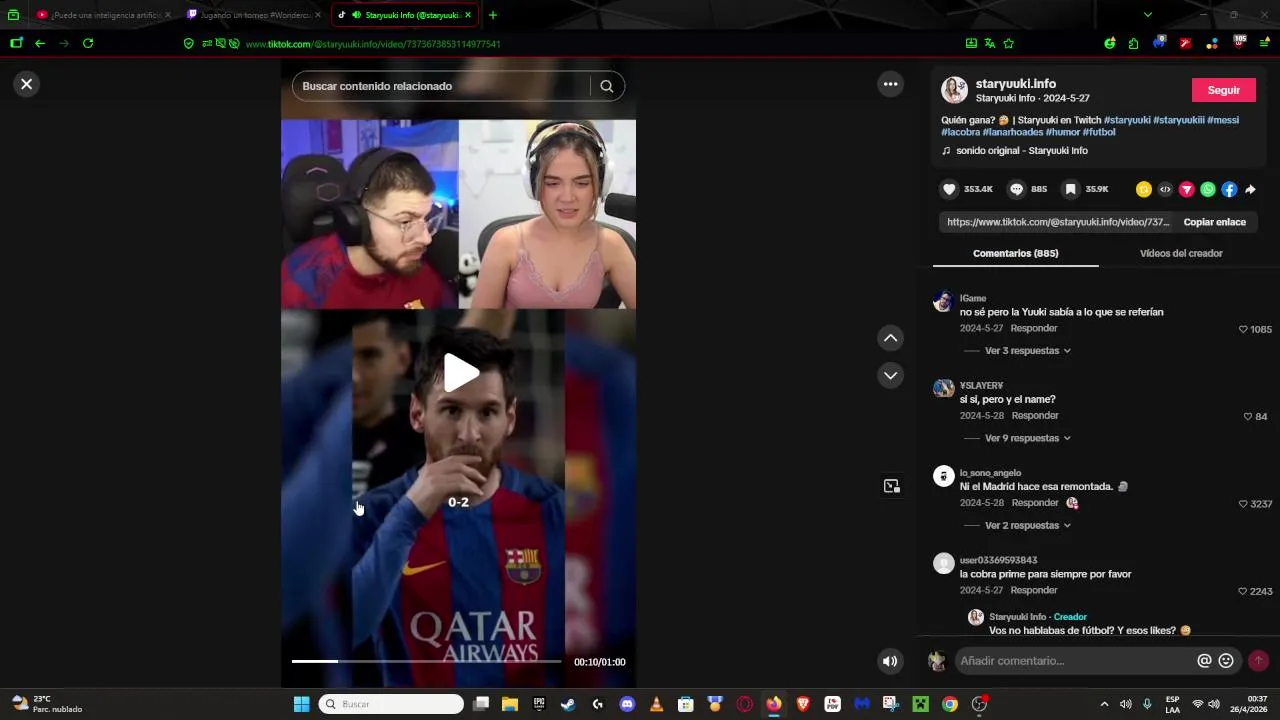Close the TikTok video viewer
This screenshot has width=1280, height=720.
(x=27, y=84)
